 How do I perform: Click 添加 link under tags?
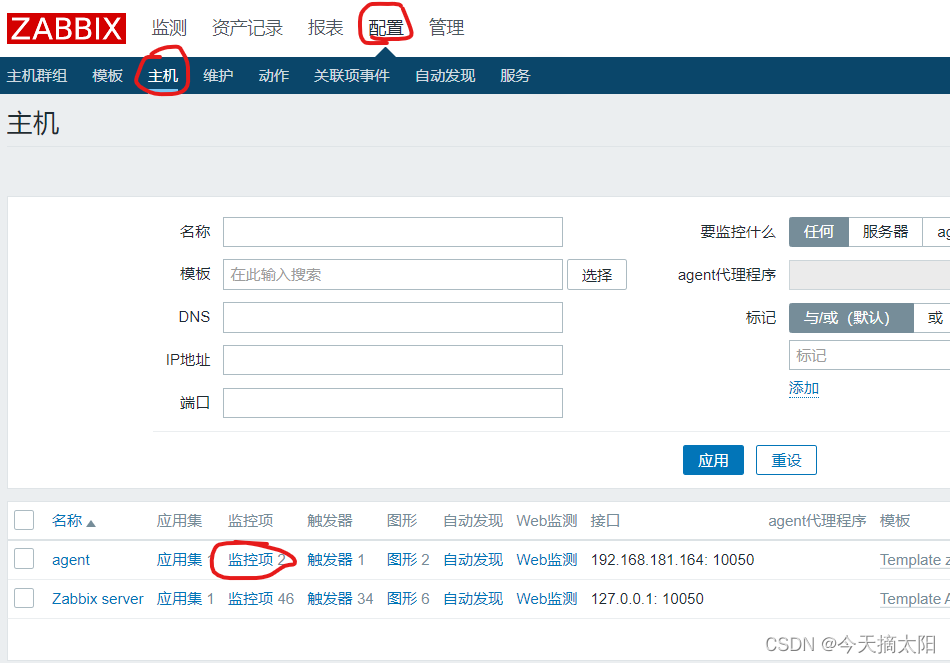tap(804, 388)
